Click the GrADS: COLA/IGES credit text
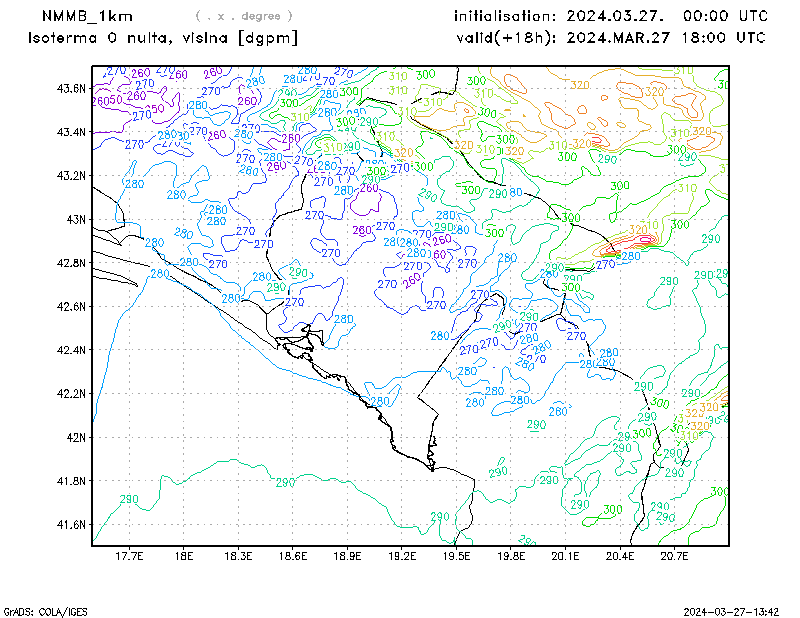Viewport: 800px width, 618px height. point(46,612)
